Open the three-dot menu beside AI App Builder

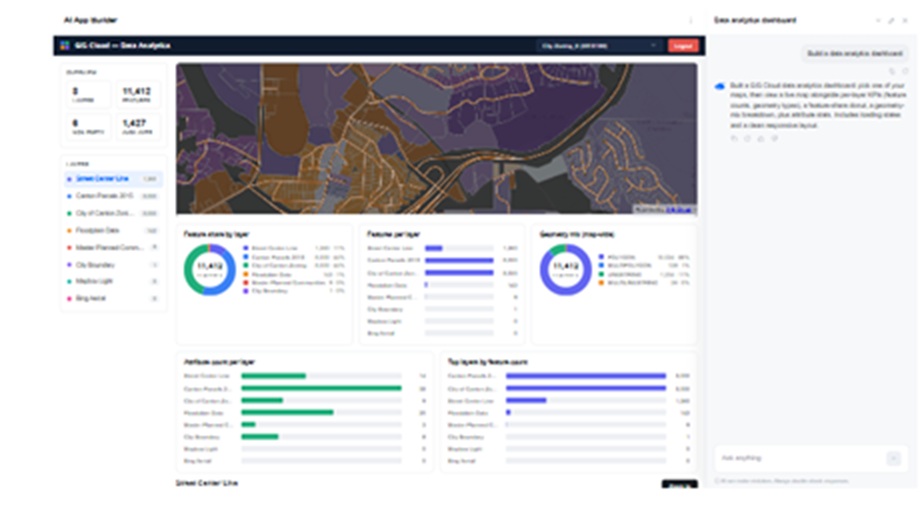pyautogui.click(x=691, y=21)
